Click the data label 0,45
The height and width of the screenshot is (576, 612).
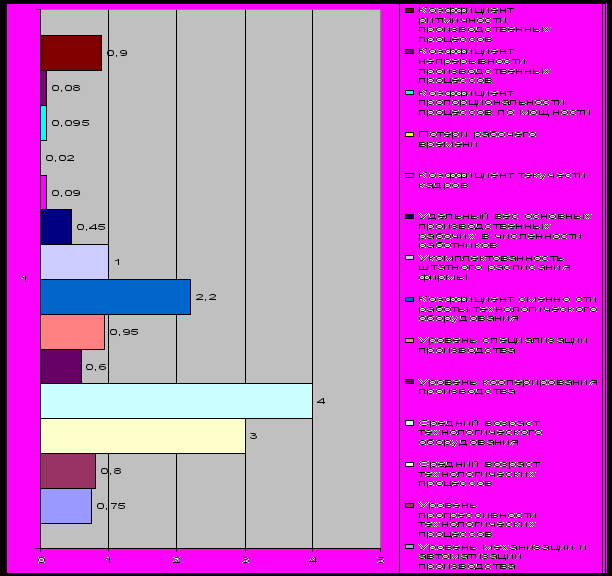pos(91,227)
